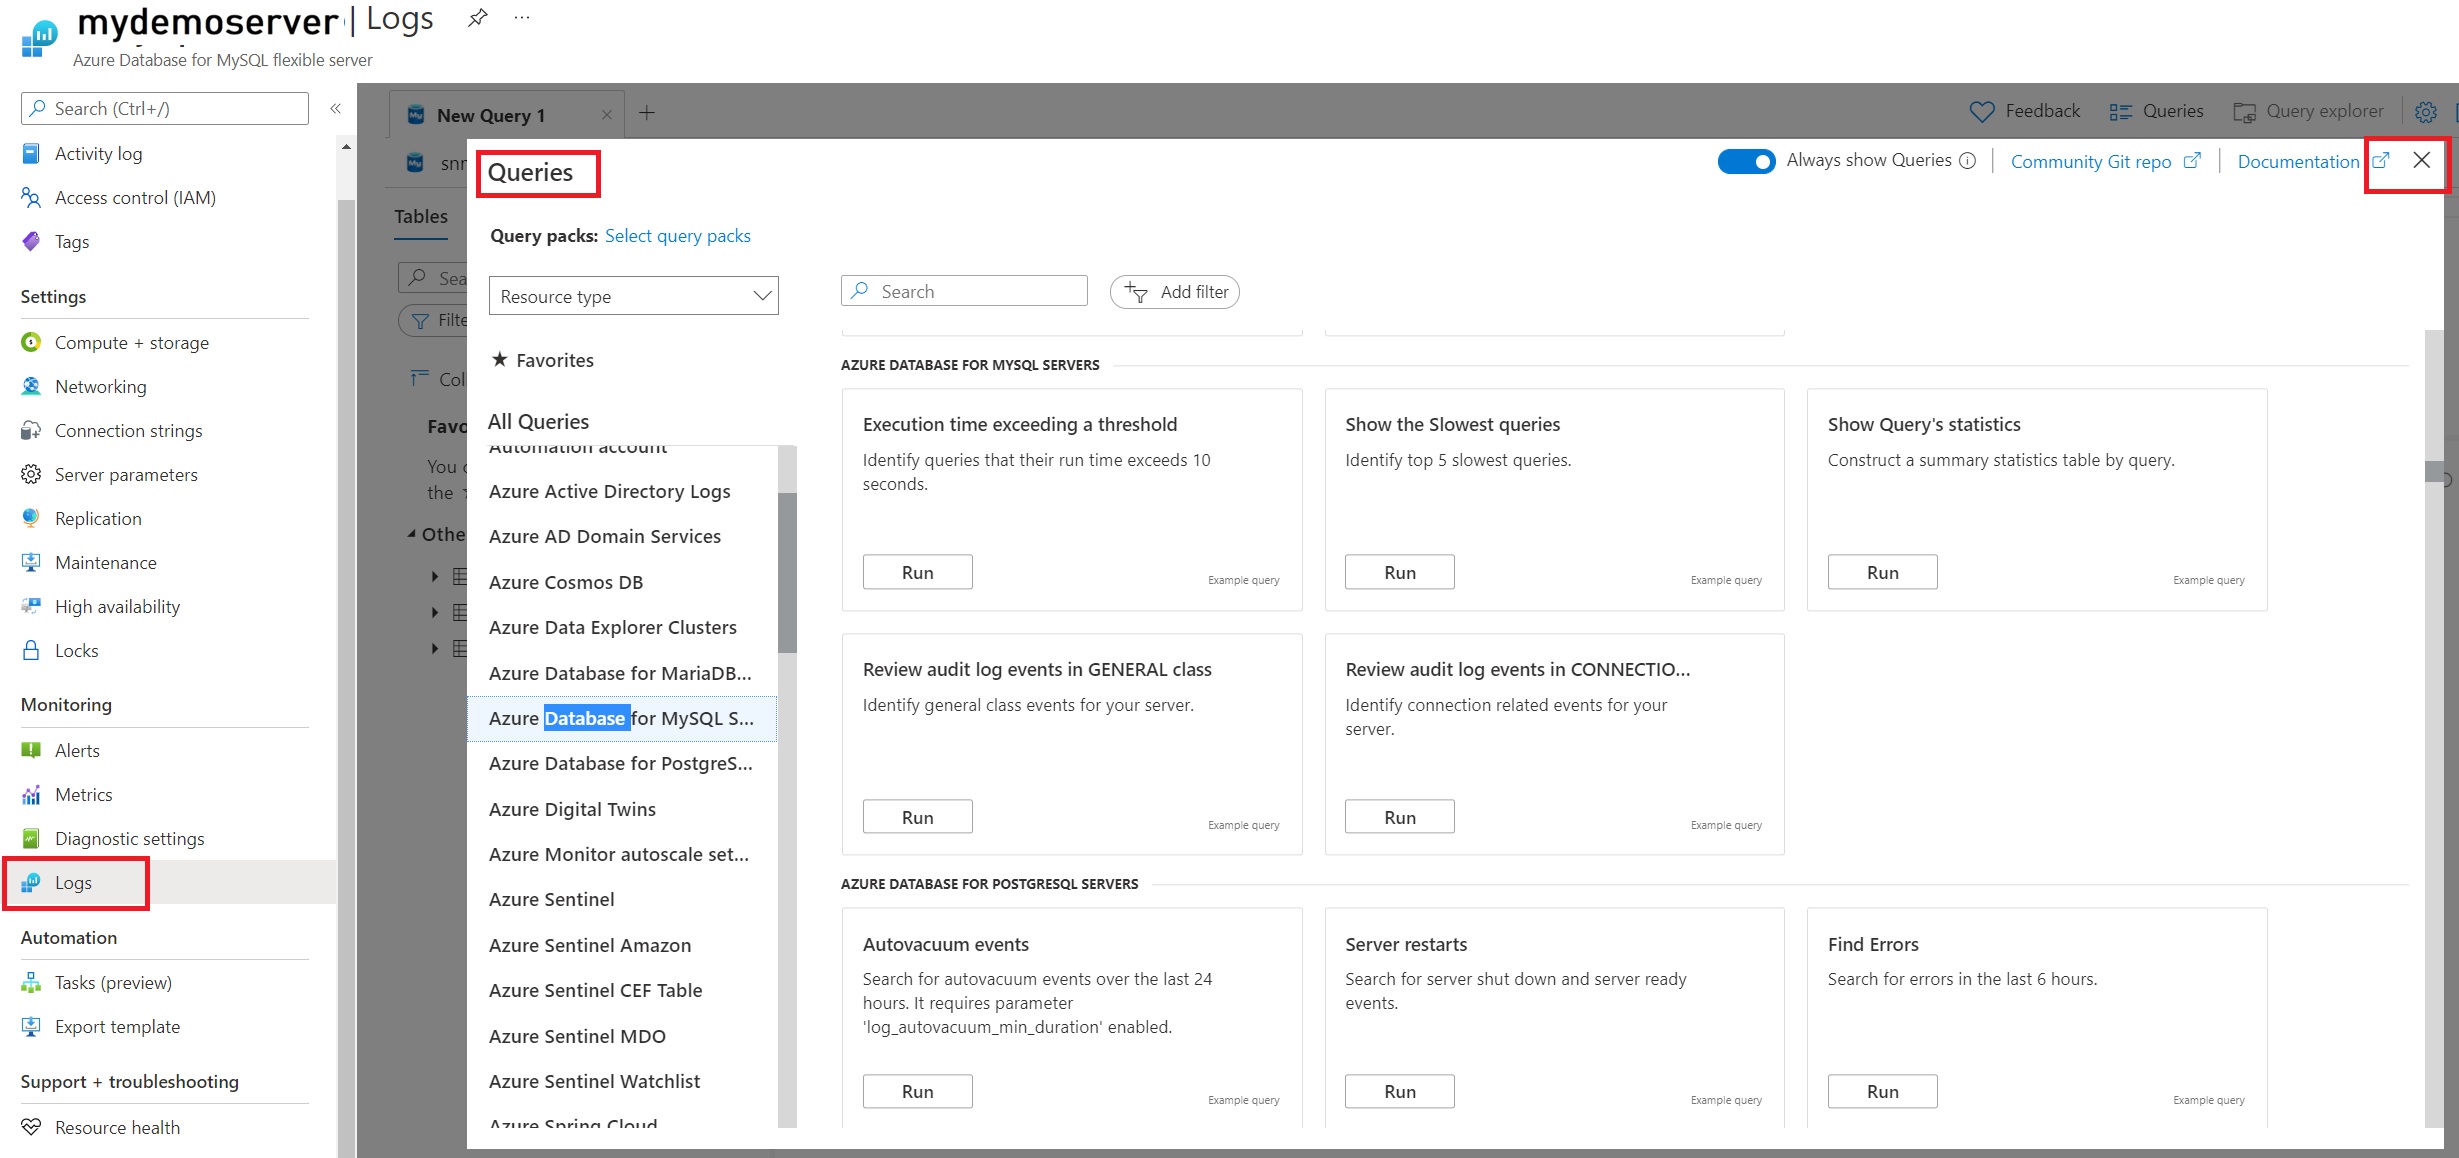Click the Select query packs link

[677, 235]
